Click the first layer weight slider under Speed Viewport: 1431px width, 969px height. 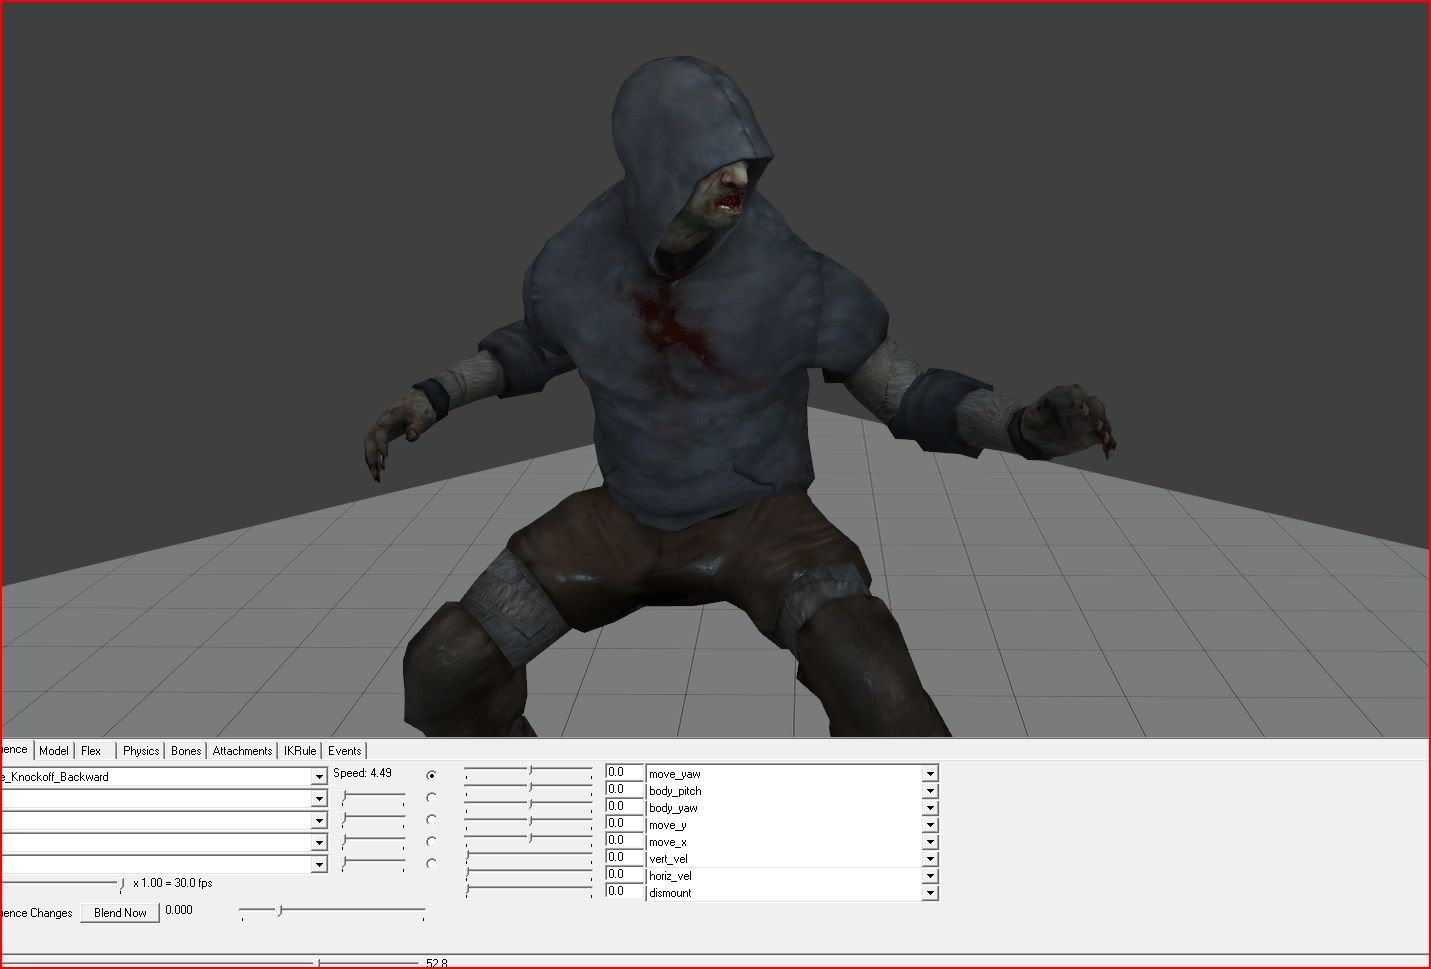coord(373,798)
